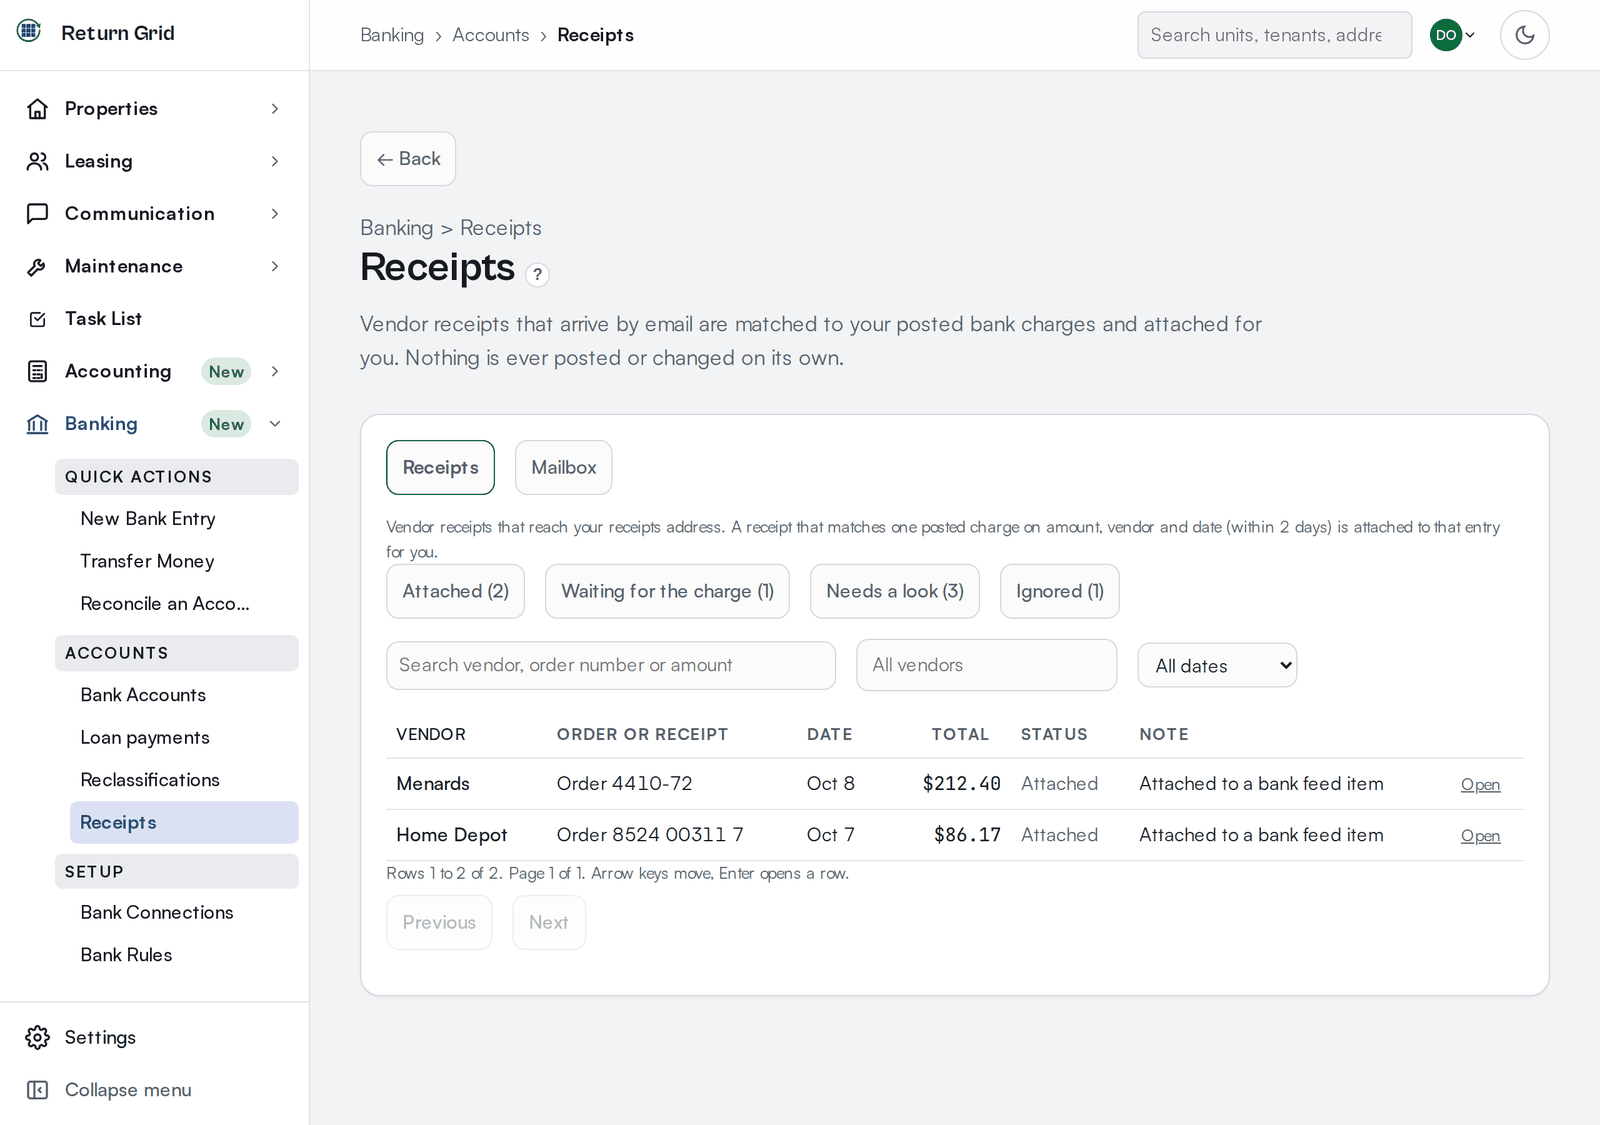This screenshot has height=1125, width=1600.
Task: Open Loan payments in sidebar
Action: 145,738
